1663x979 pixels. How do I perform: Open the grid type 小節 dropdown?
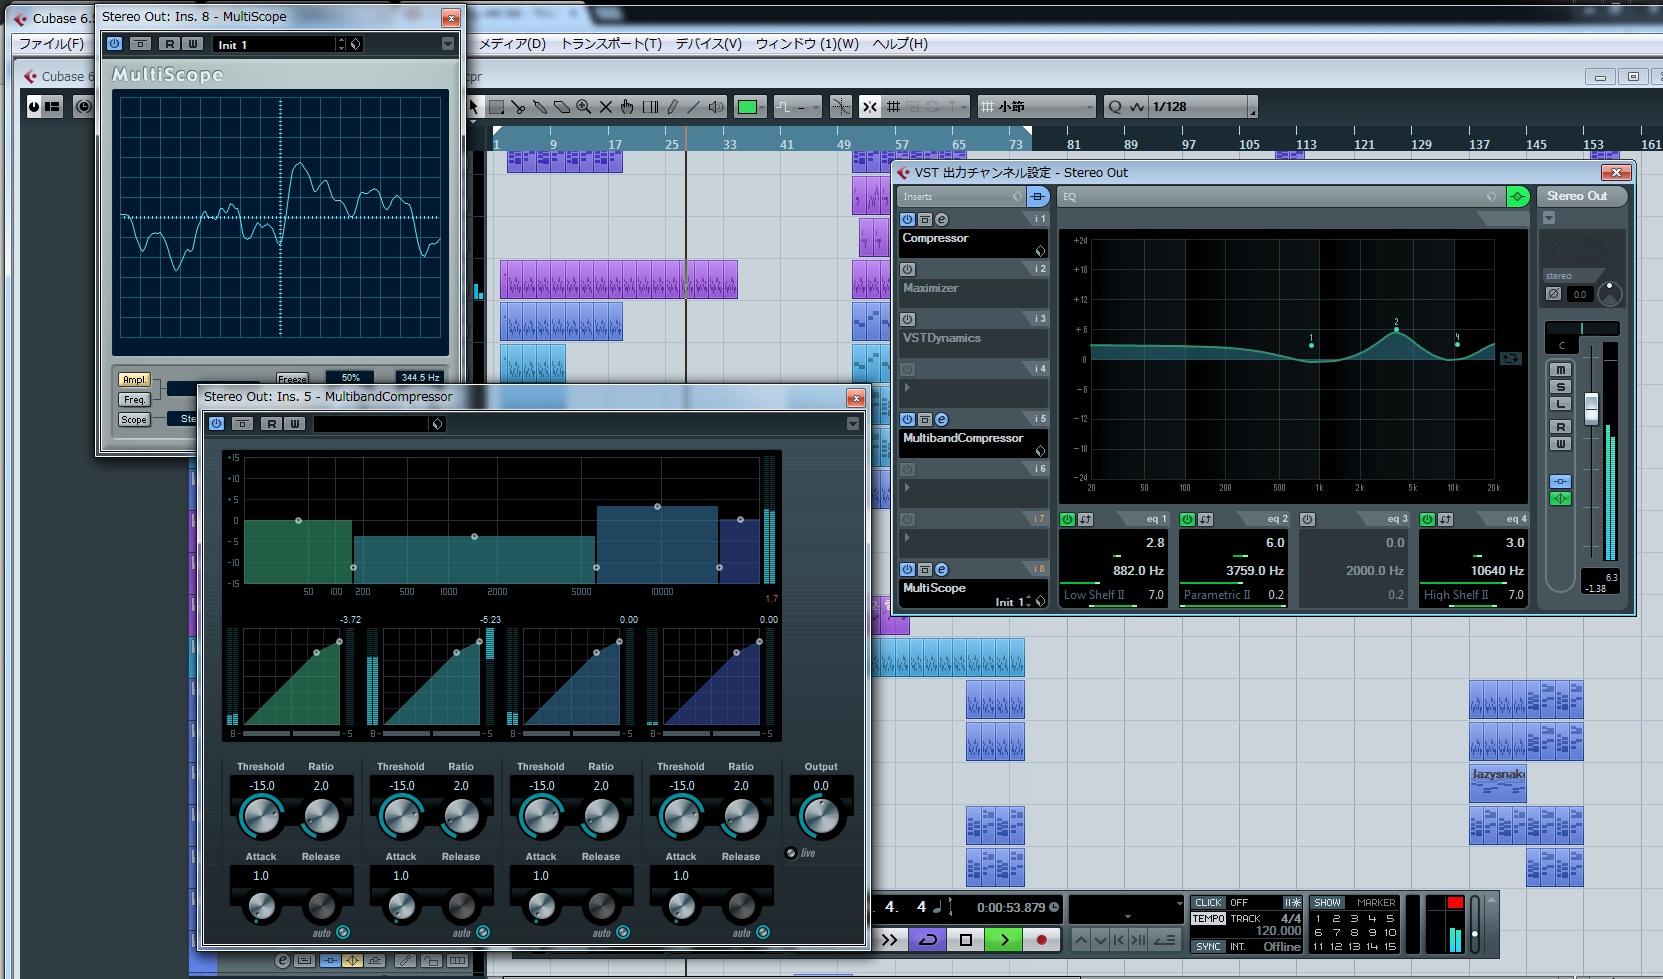[x=1036, y=107]
